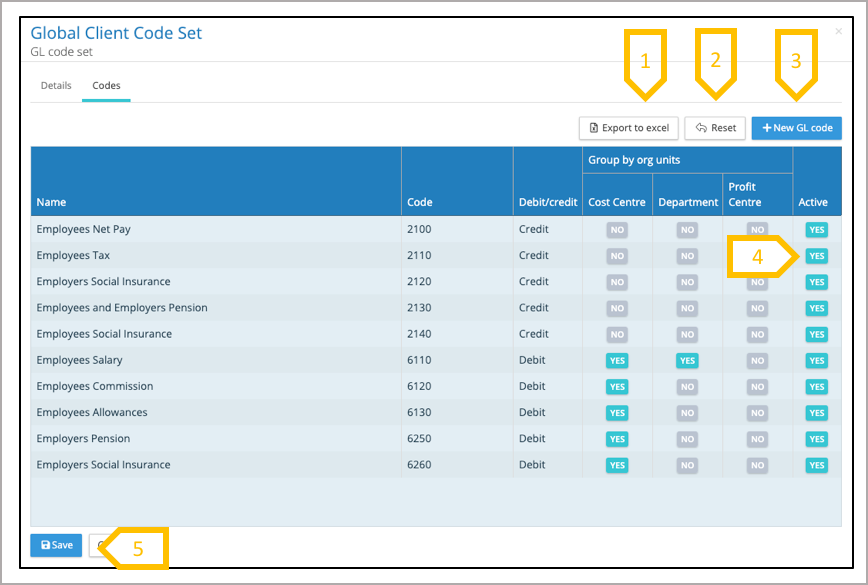
Task: Close the Global Client Code Set dialog
Action: pyautogui.click(x=838, y=32)
